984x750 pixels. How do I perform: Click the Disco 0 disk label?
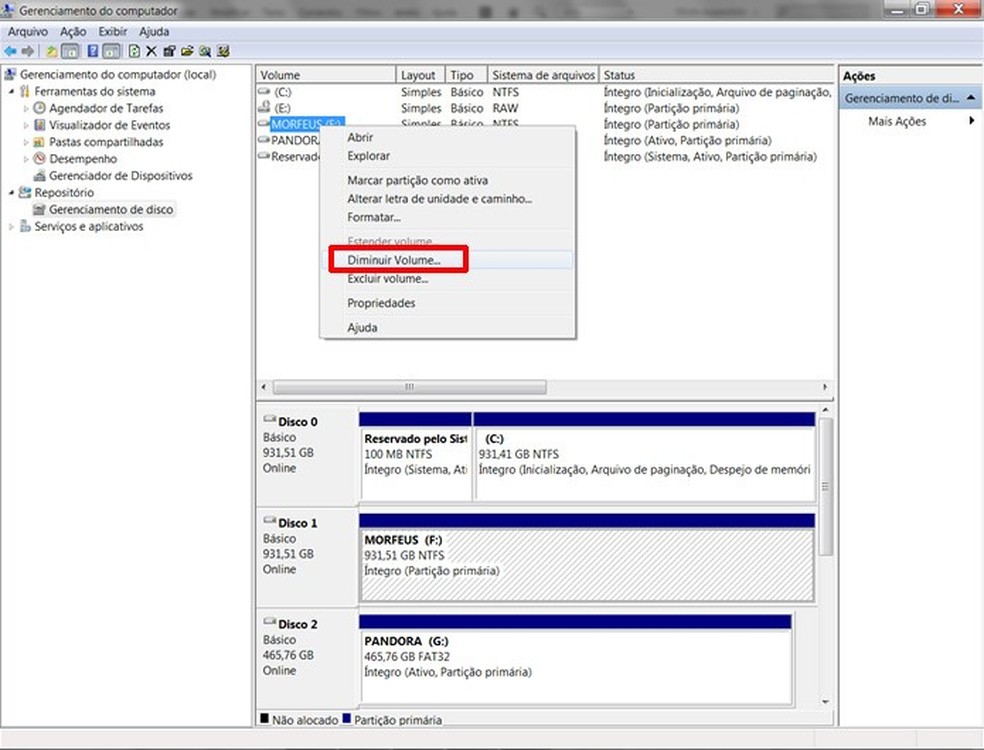pos(297,422)
